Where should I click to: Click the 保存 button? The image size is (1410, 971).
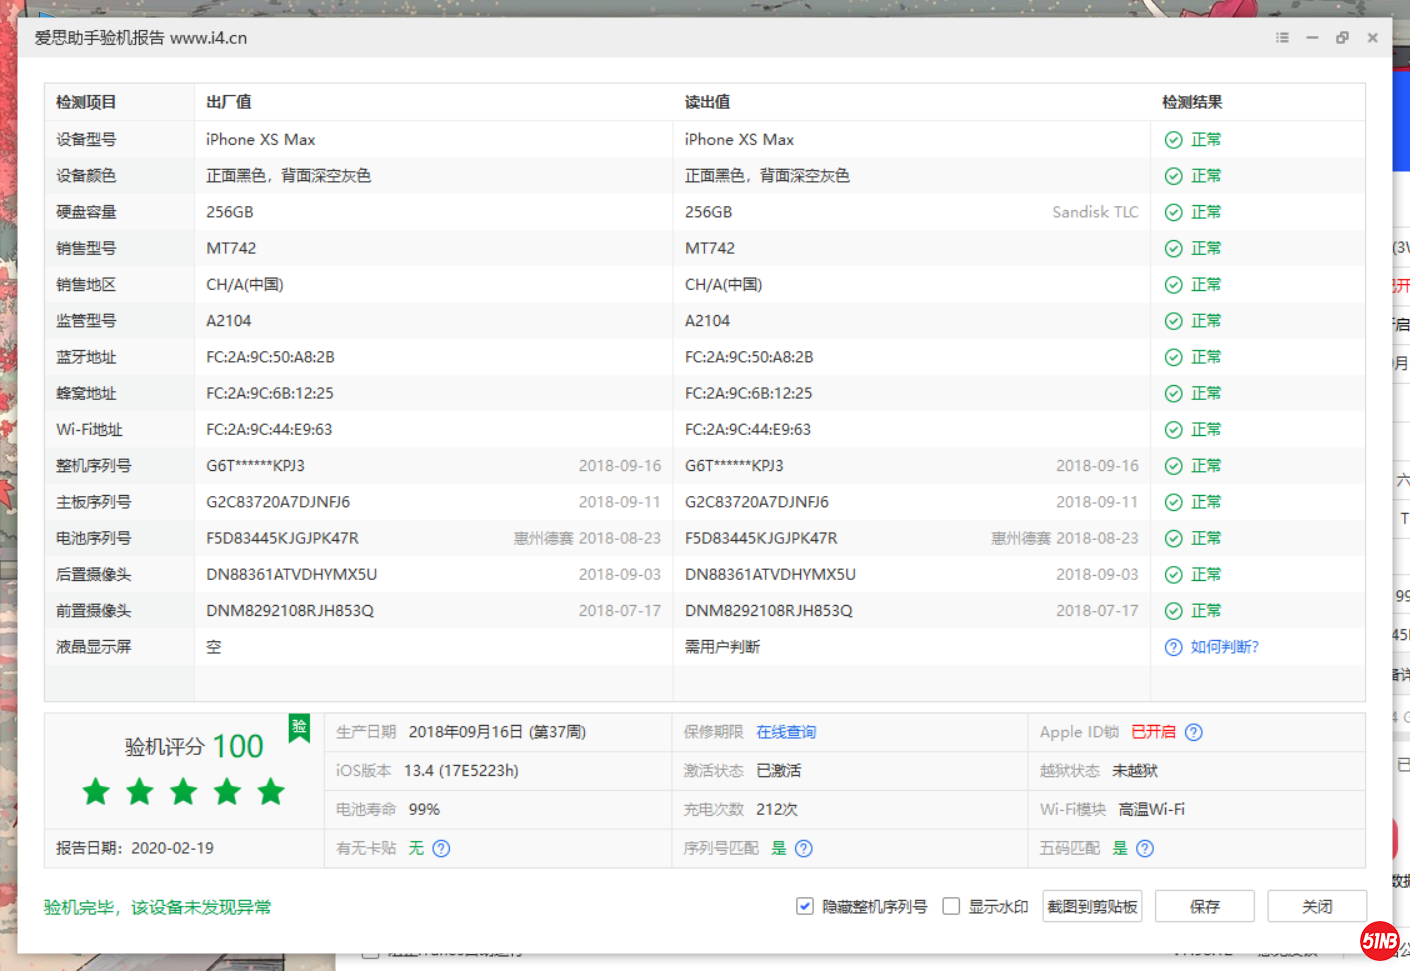[x=1204, y=906]
